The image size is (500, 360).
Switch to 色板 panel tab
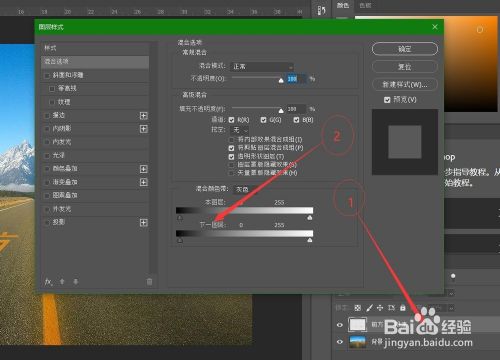coord(365,5)
